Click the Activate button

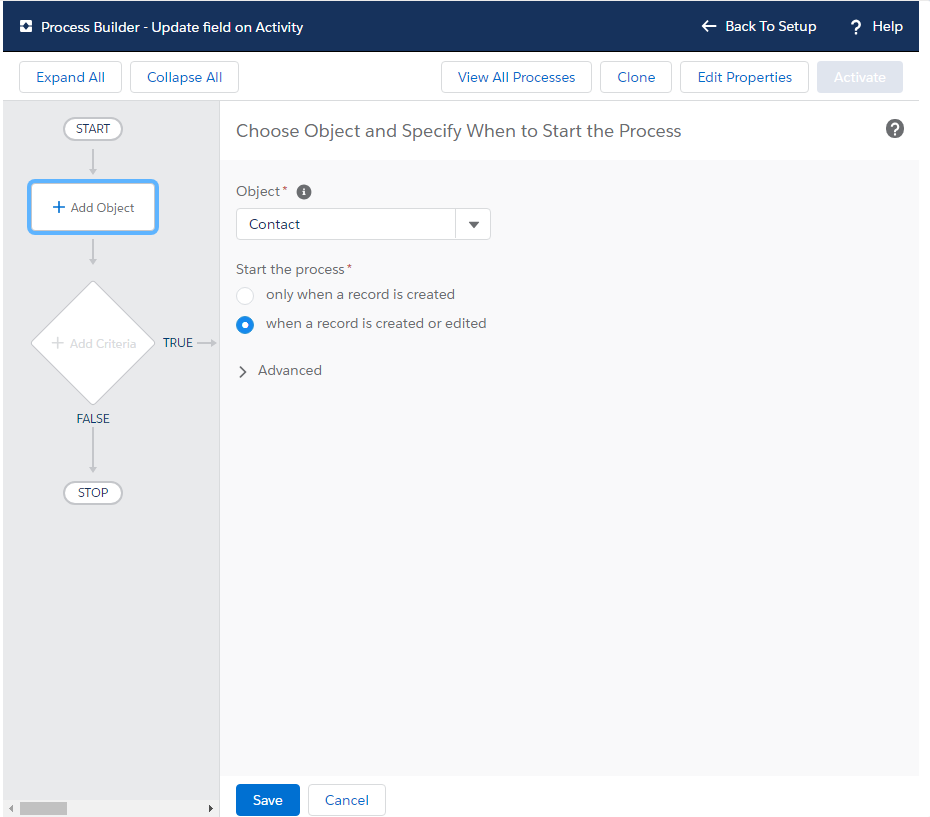point(859,77)
